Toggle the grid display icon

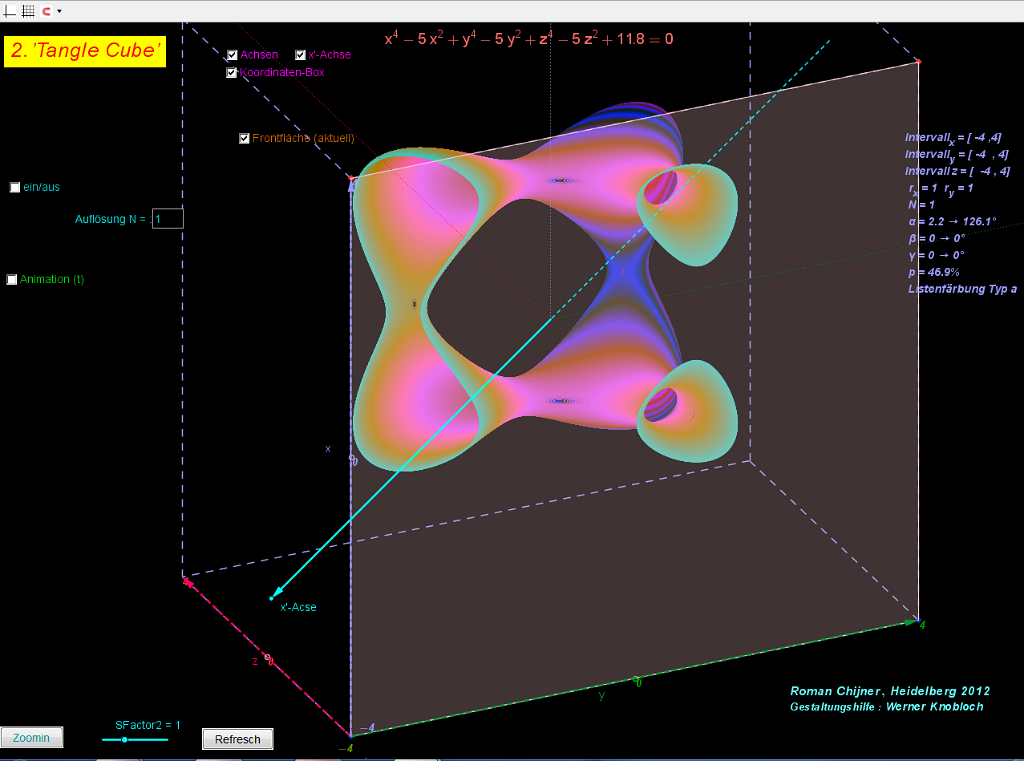coord(28,11)
